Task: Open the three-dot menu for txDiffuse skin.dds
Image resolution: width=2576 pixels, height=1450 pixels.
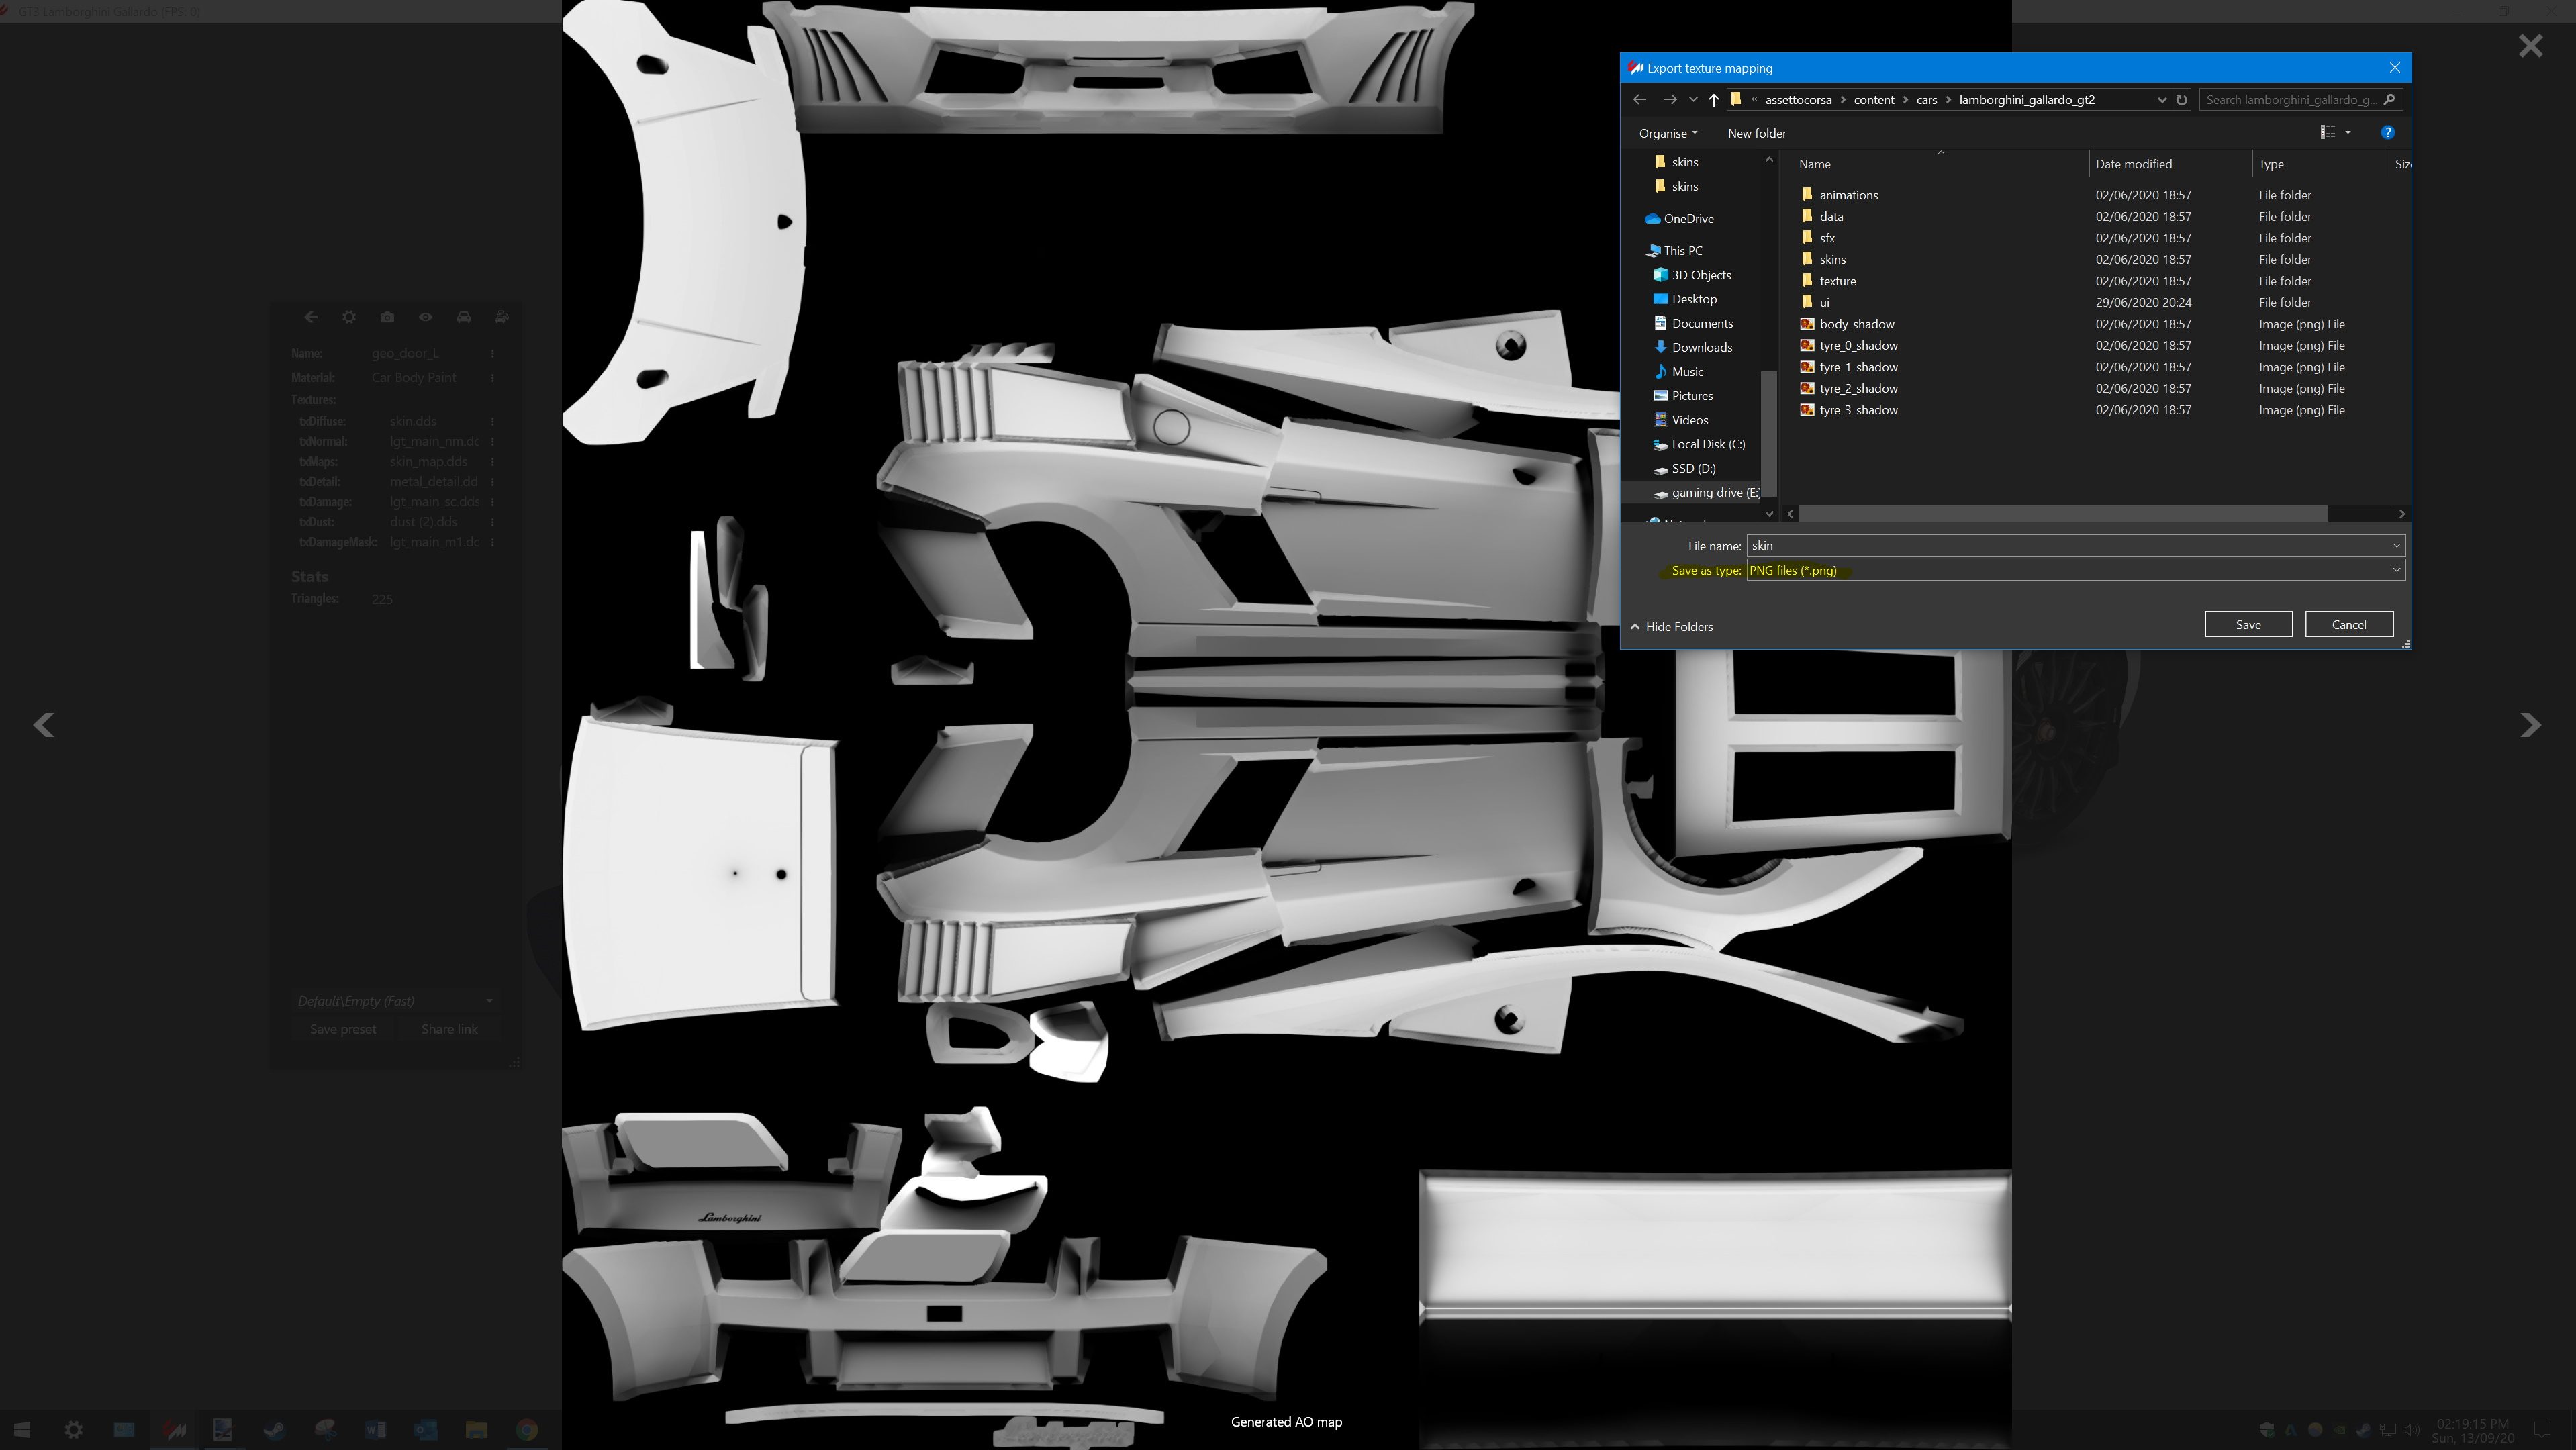Action: pos(492,422)
